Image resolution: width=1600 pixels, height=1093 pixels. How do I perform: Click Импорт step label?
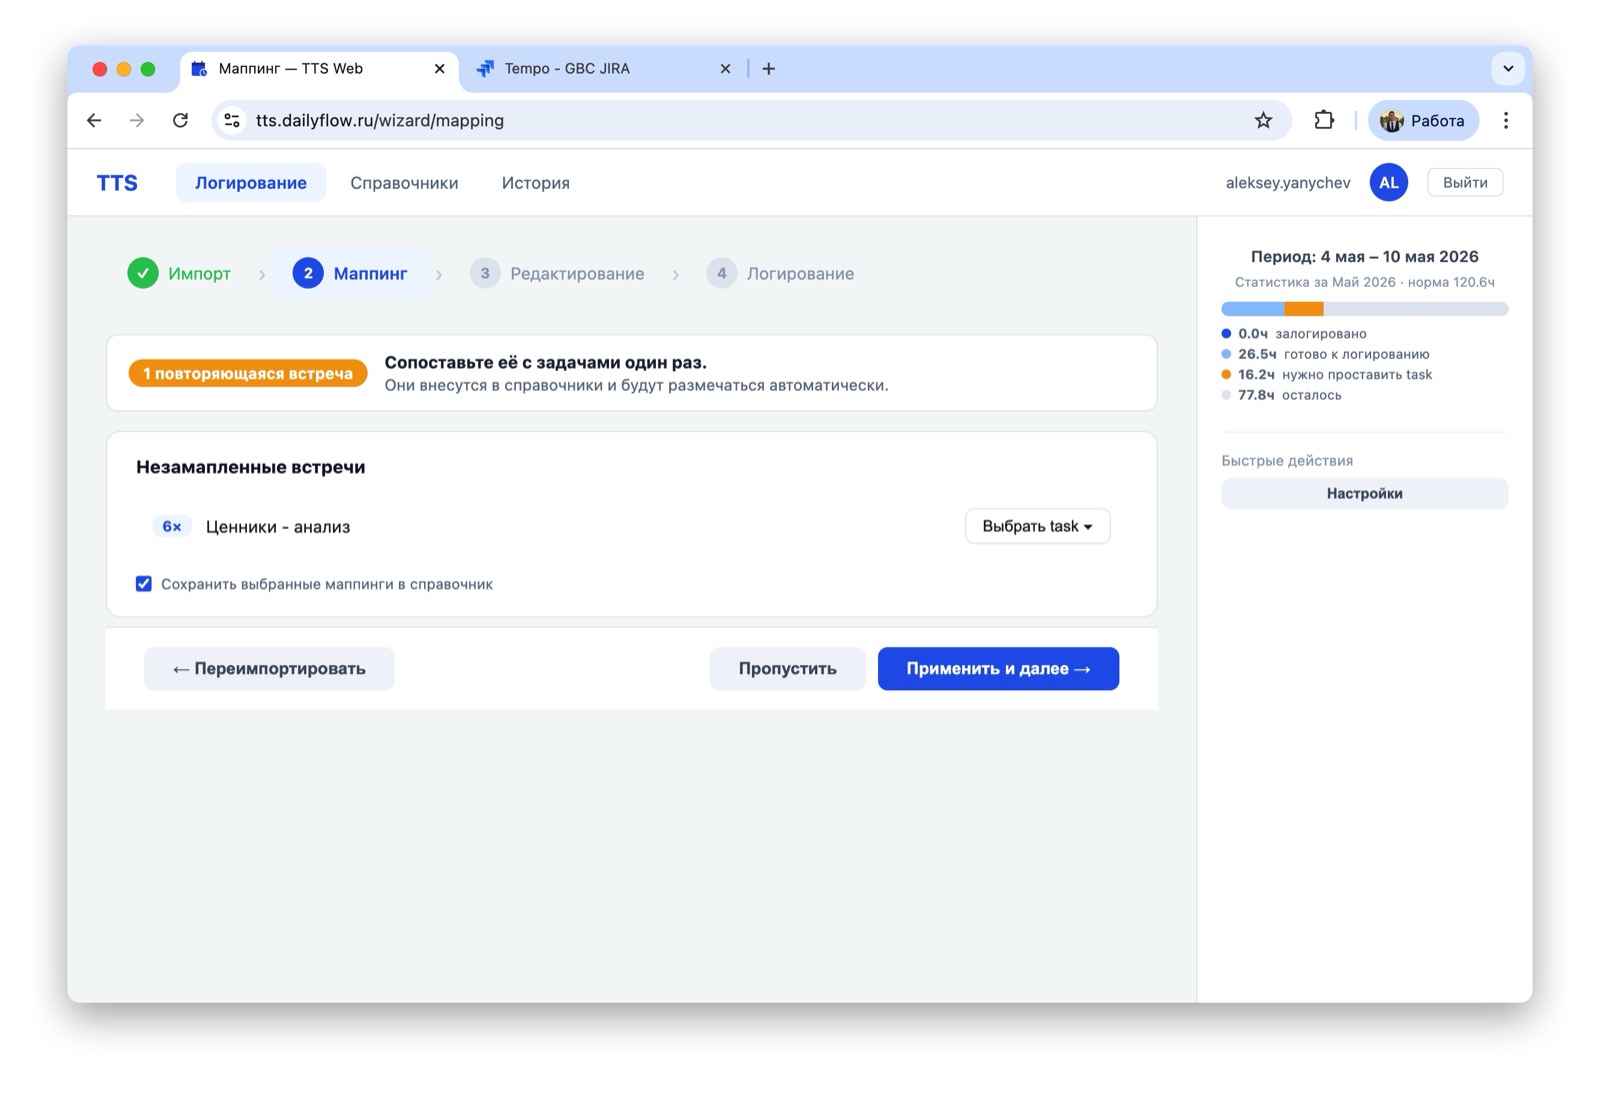tap(199, 273)
